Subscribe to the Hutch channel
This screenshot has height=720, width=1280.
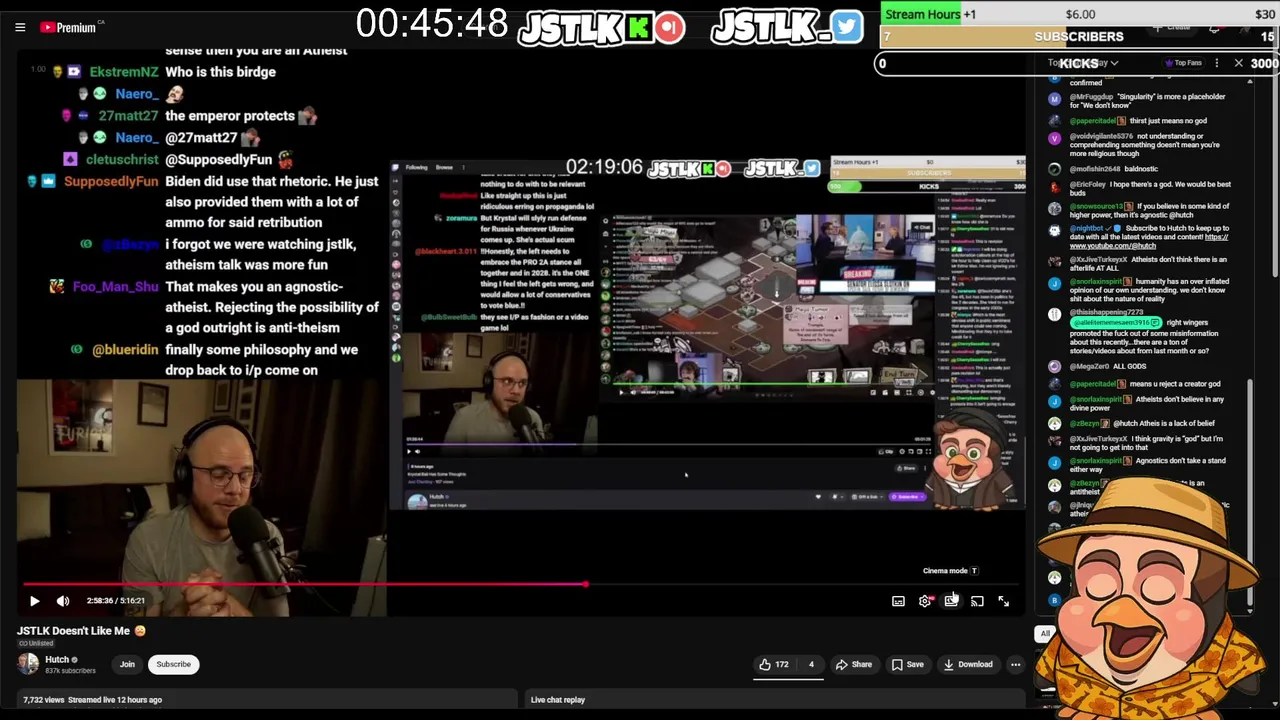tap(173, 664)
